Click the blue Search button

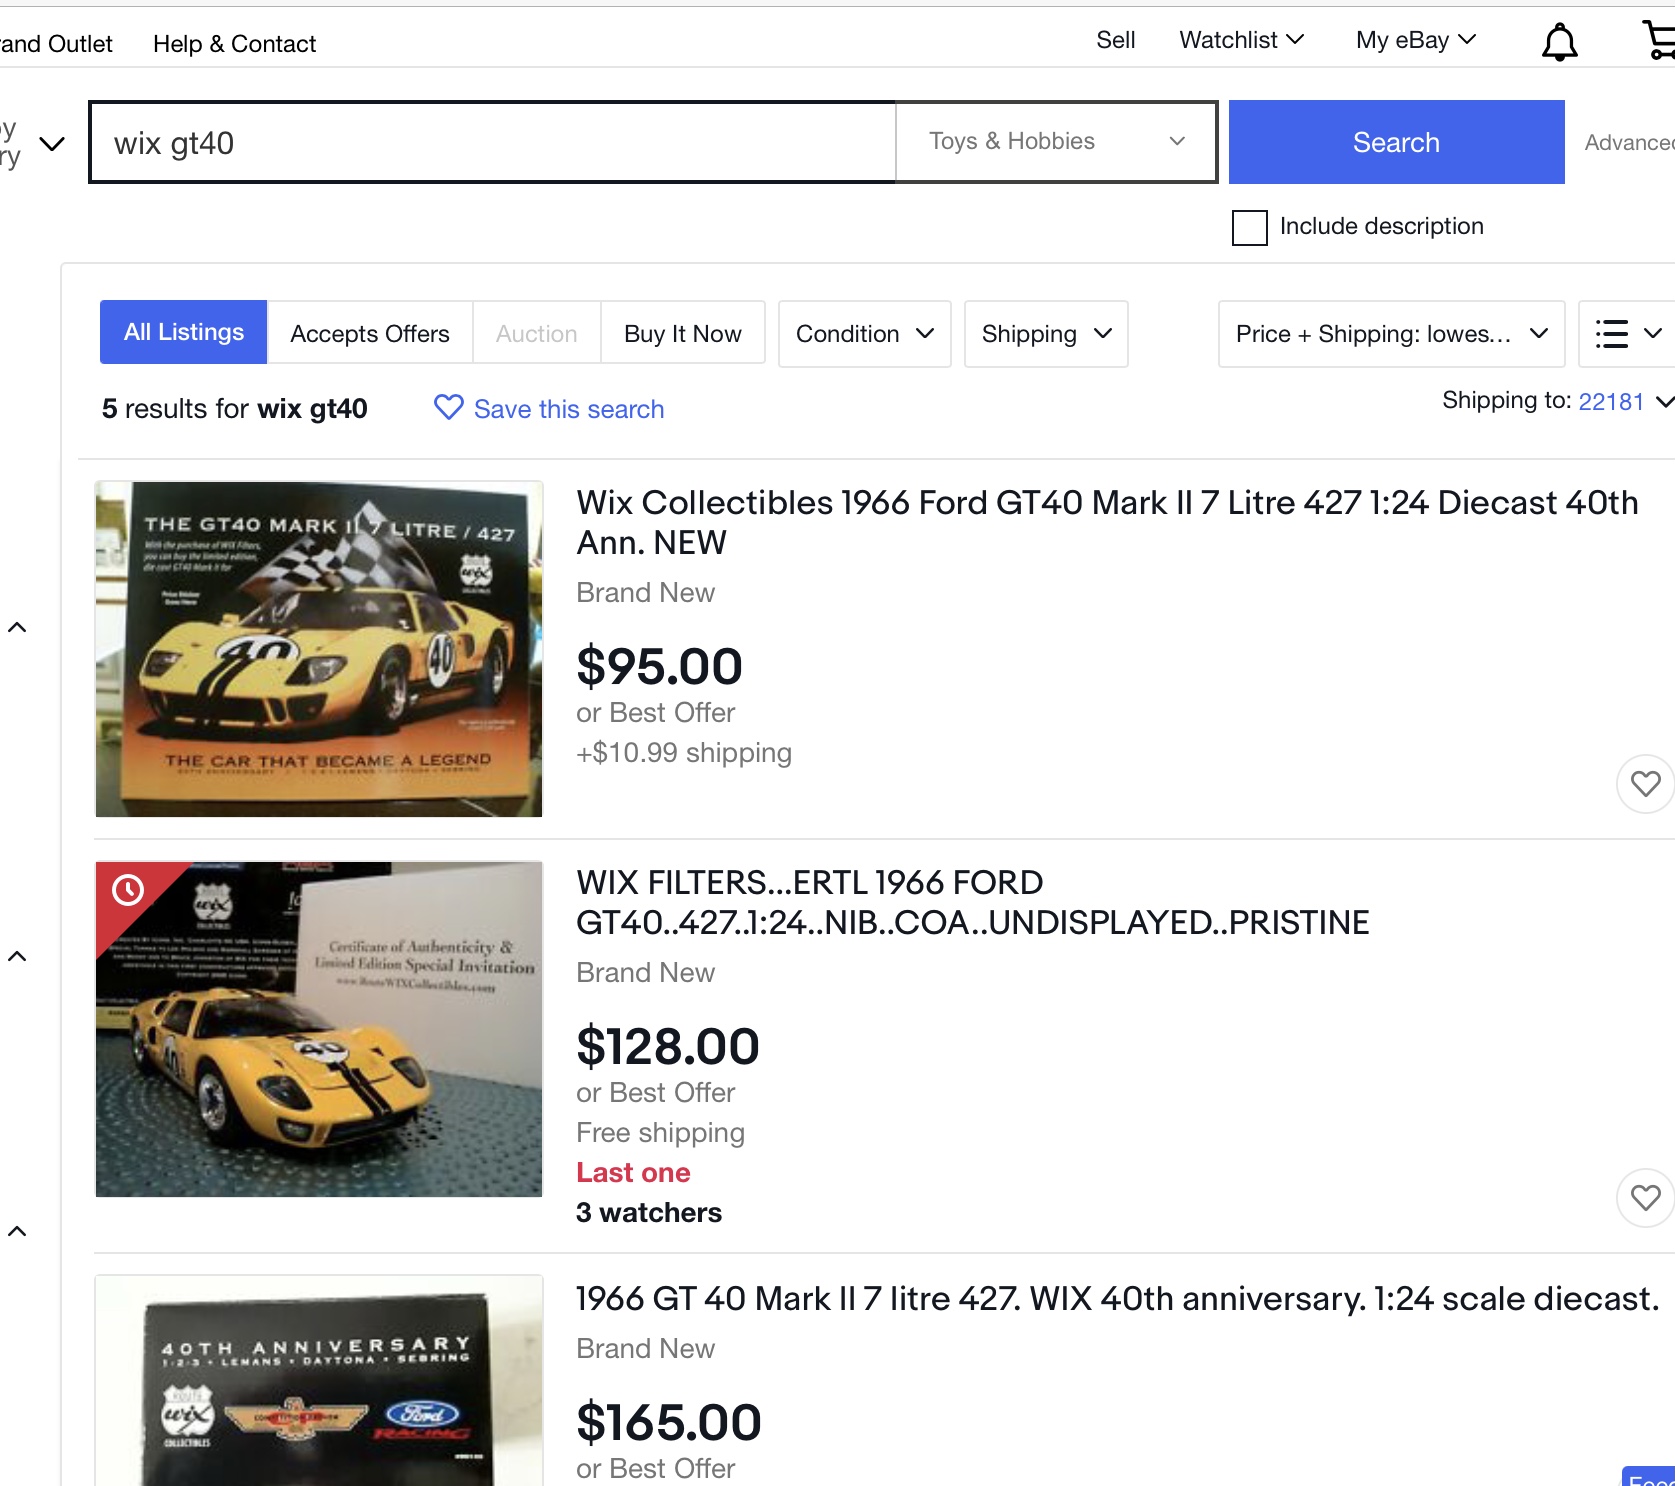coord(1396,142)
